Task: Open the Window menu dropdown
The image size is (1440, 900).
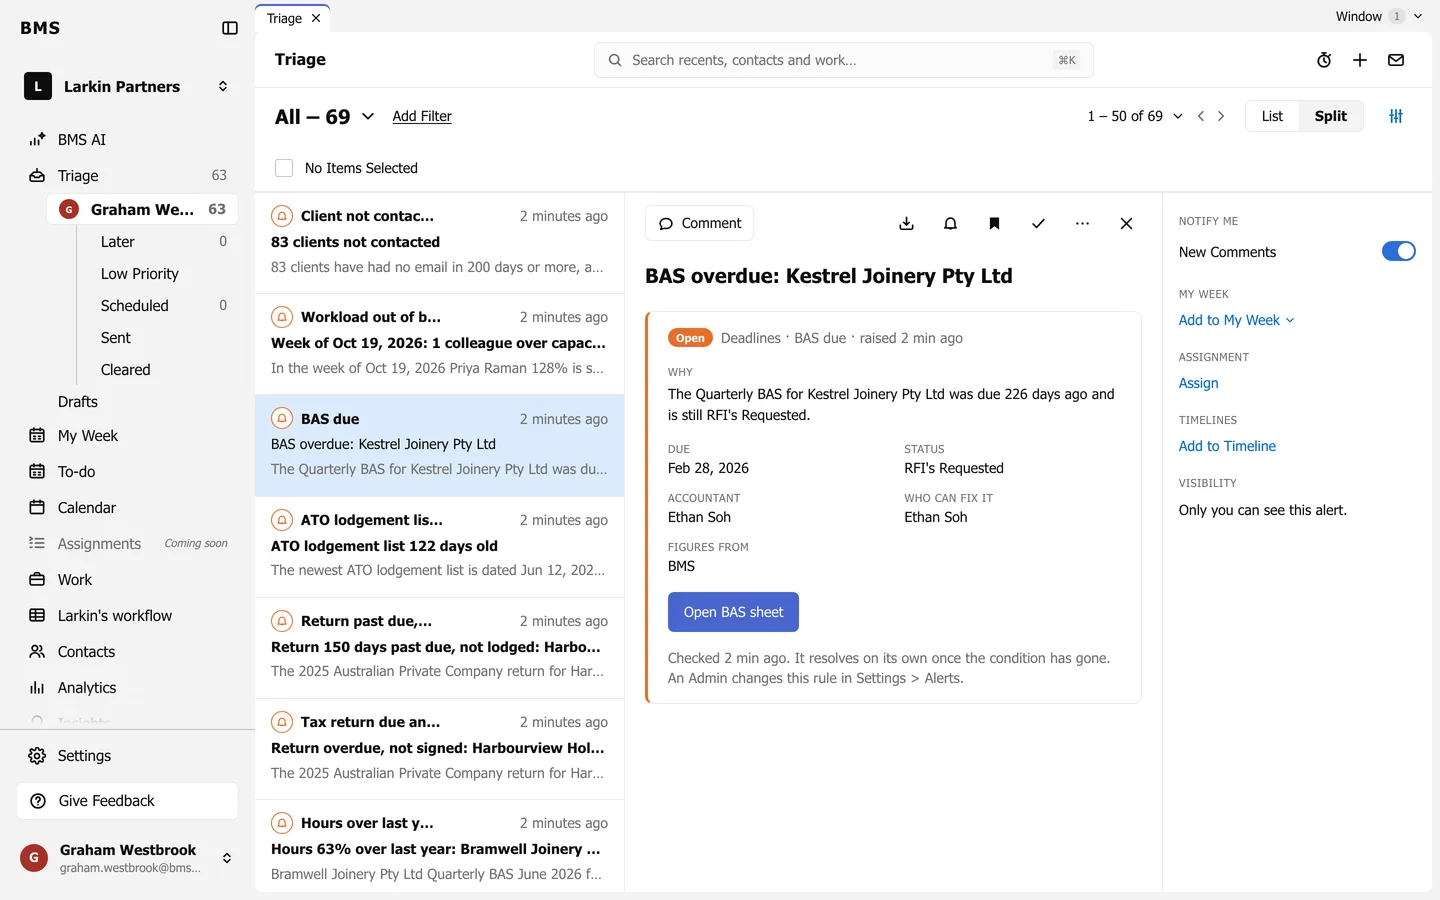Action: tap(1378, 16)
